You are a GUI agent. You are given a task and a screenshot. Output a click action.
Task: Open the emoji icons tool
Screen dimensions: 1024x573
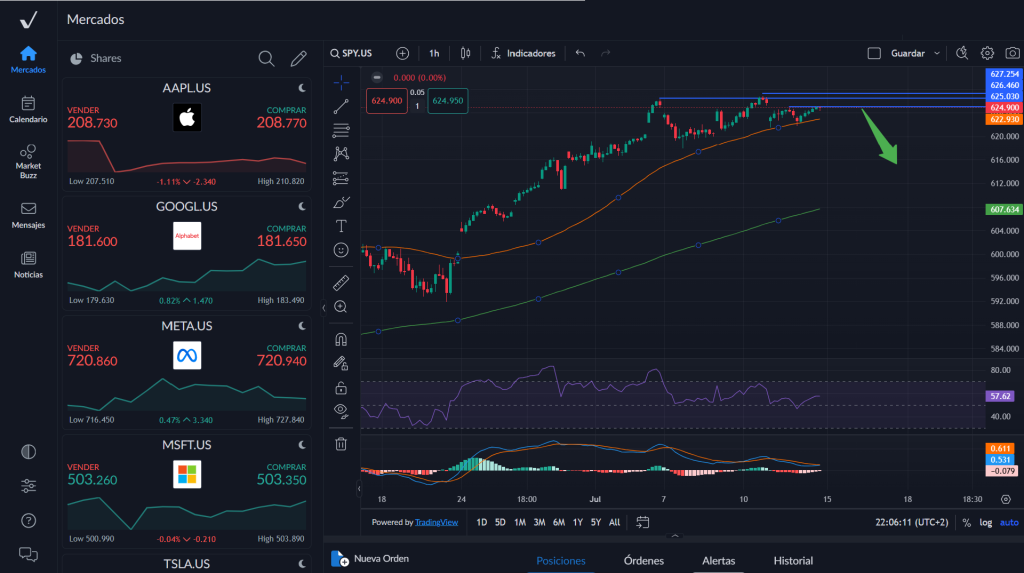[x=341, y=250]
